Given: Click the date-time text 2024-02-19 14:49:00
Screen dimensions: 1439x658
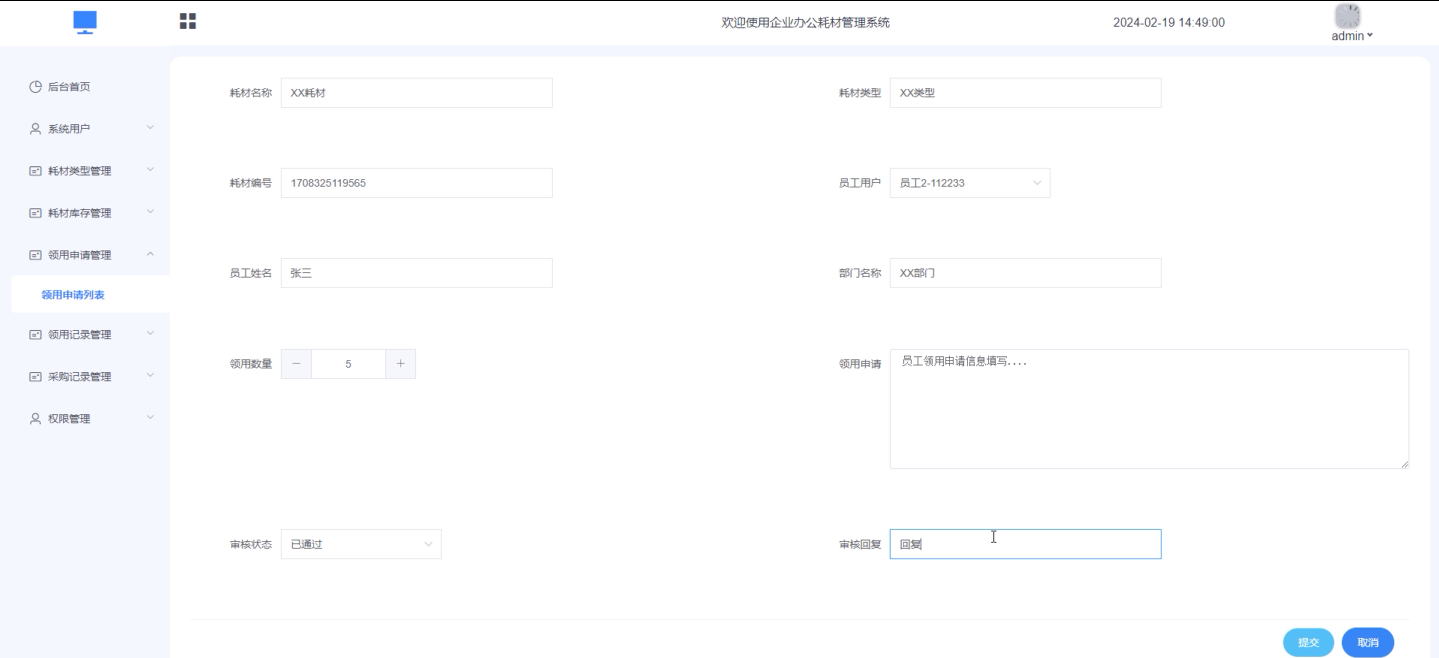Looking at the screenshot, I should tap(1169, 23).
